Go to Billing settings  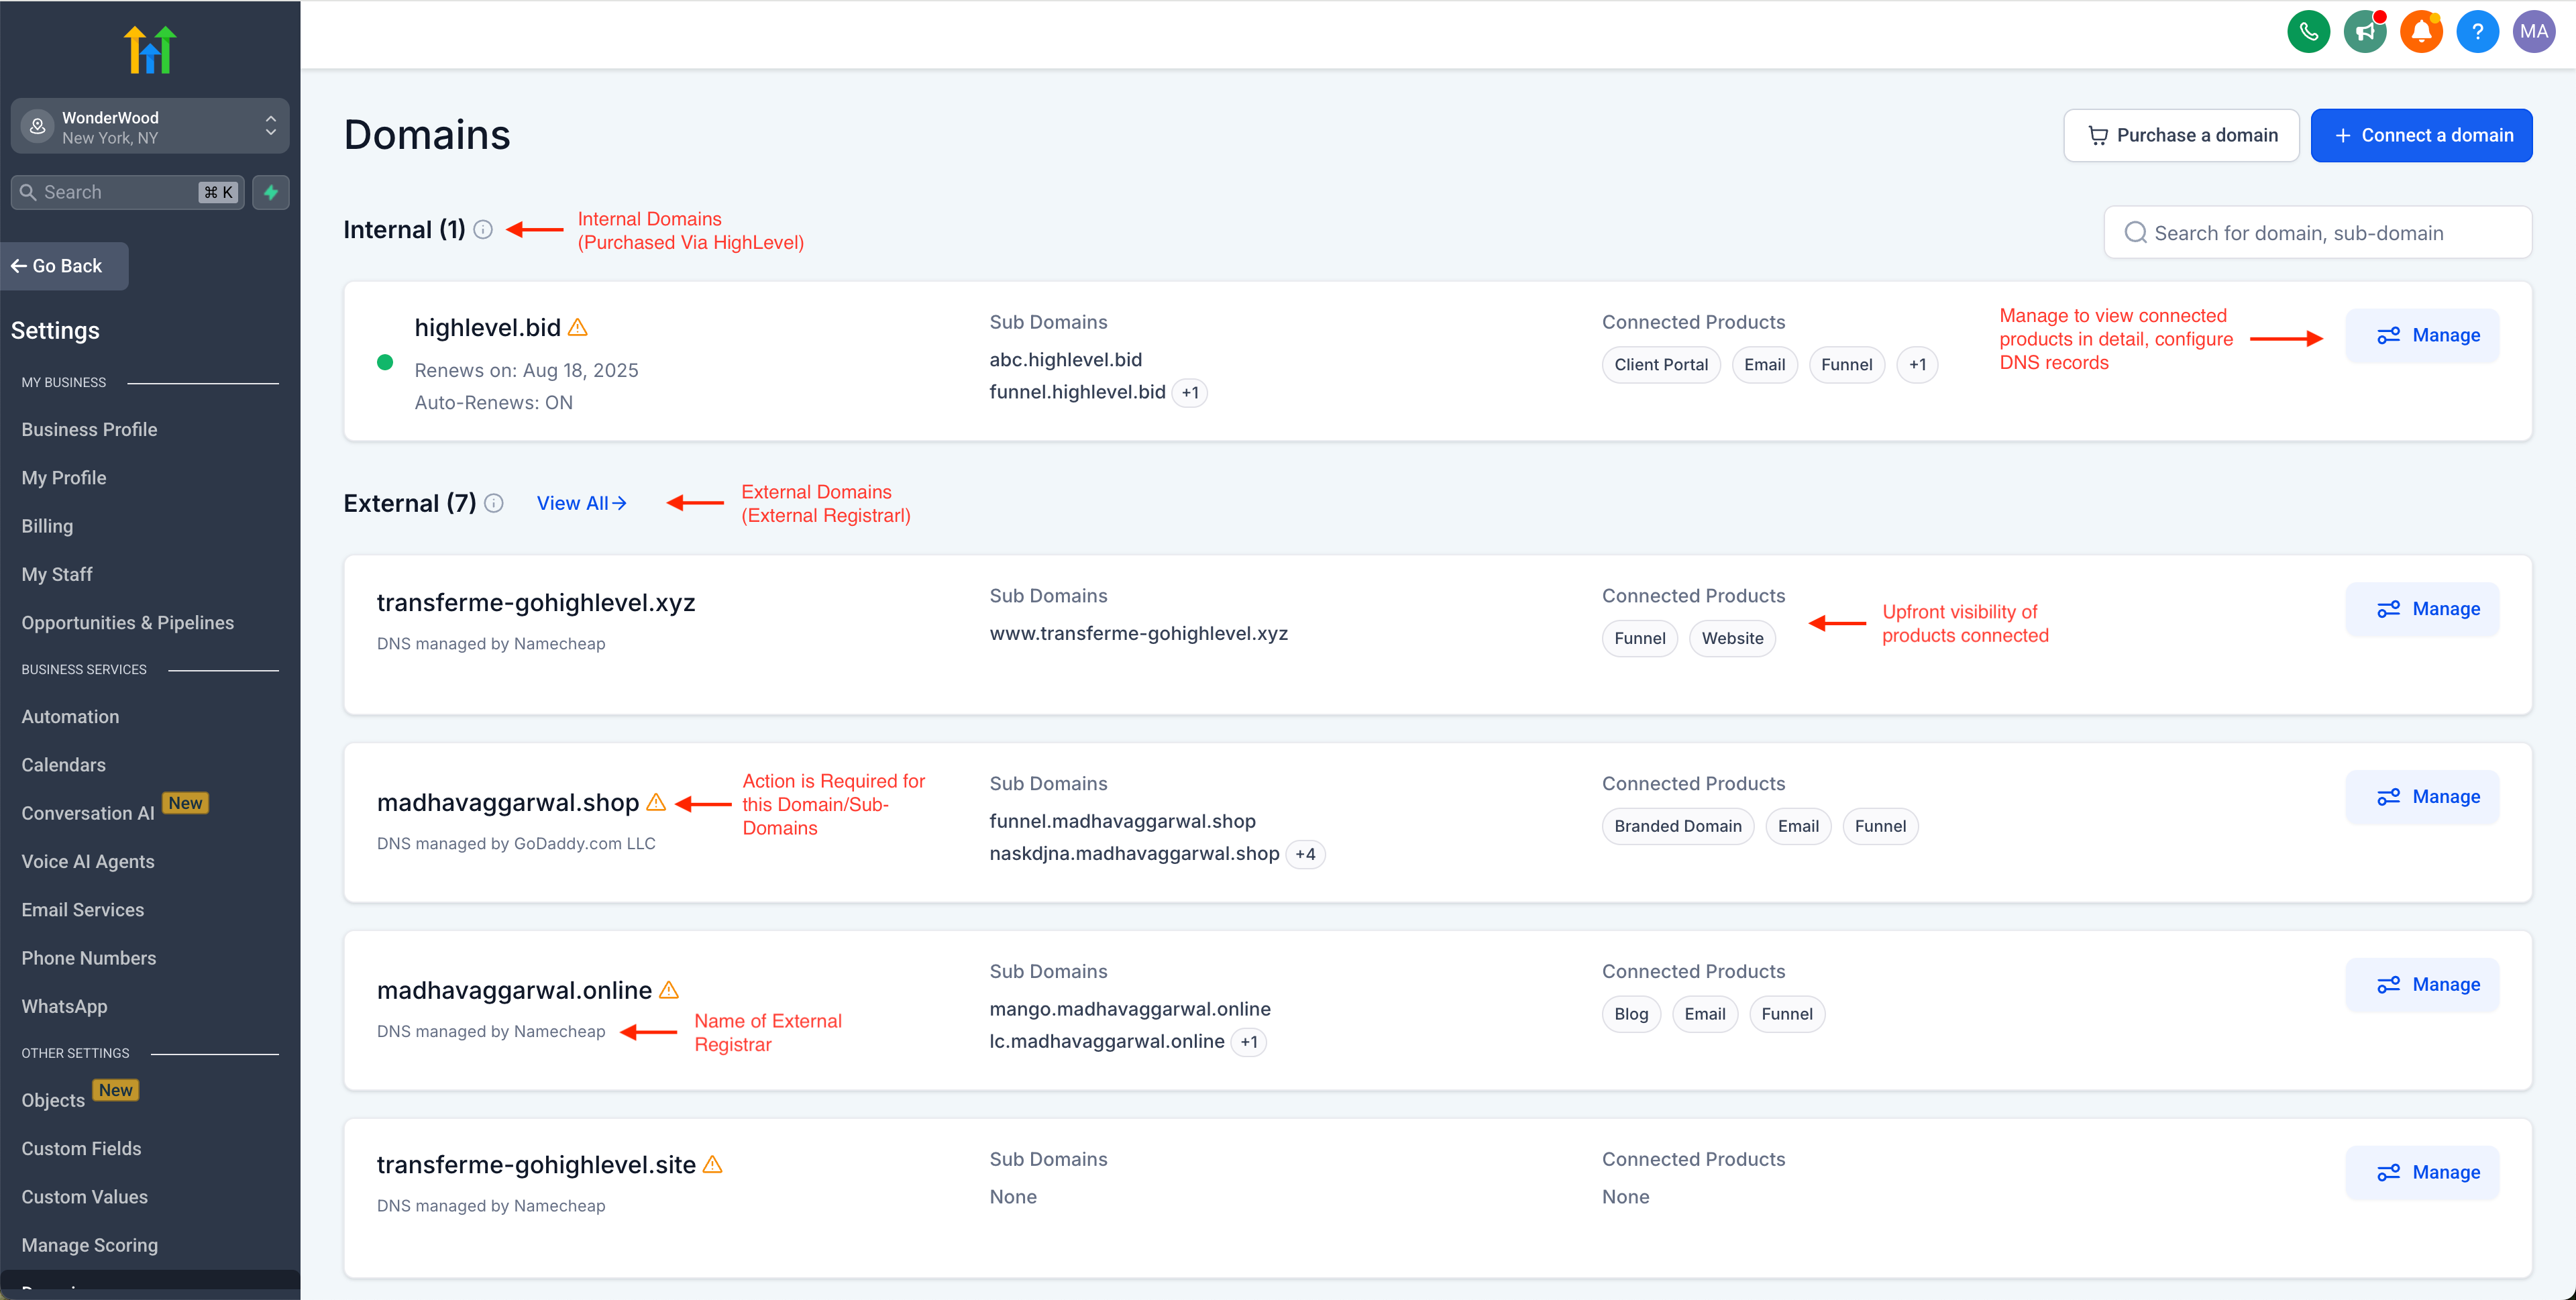click(x=47, y=526)
